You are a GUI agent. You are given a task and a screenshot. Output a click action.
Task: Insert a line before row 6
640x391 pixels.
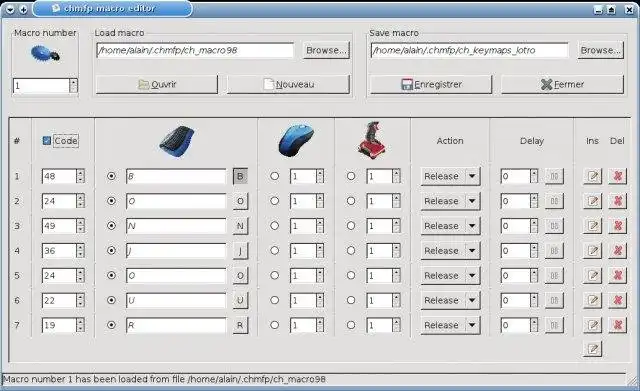coord(593,300)
